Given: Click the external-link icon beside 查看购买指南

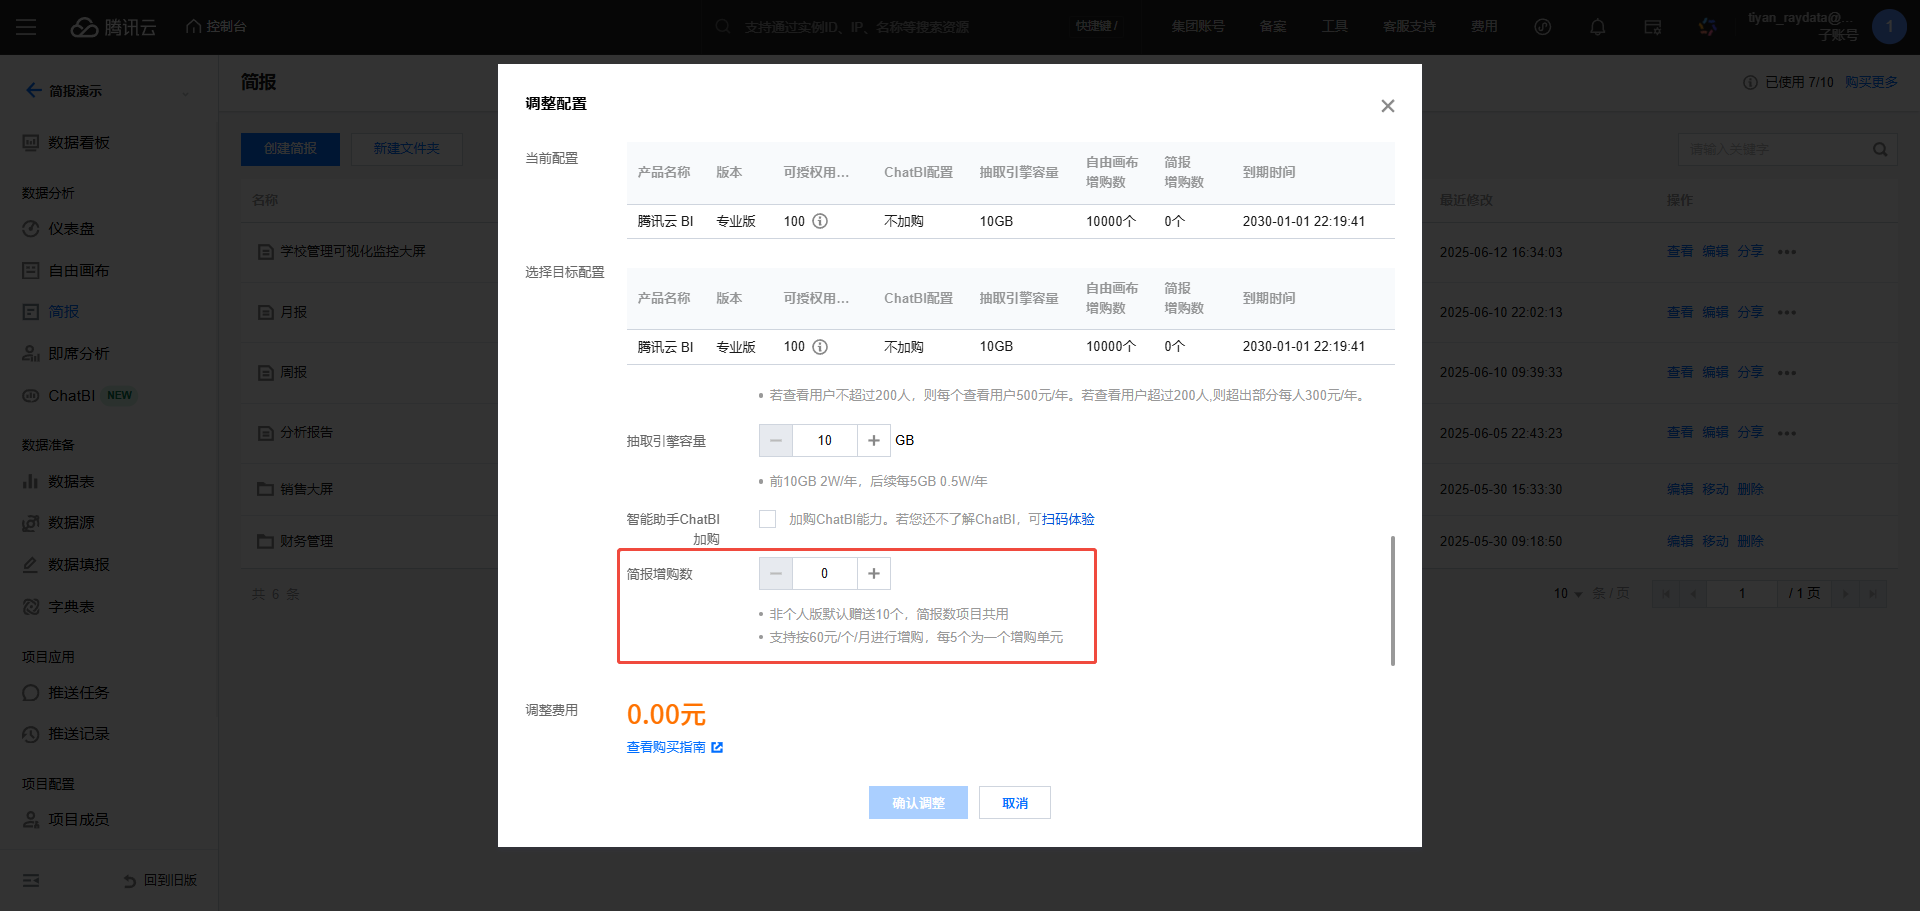Looking at the screenshot, I should (x=717, y=747).
